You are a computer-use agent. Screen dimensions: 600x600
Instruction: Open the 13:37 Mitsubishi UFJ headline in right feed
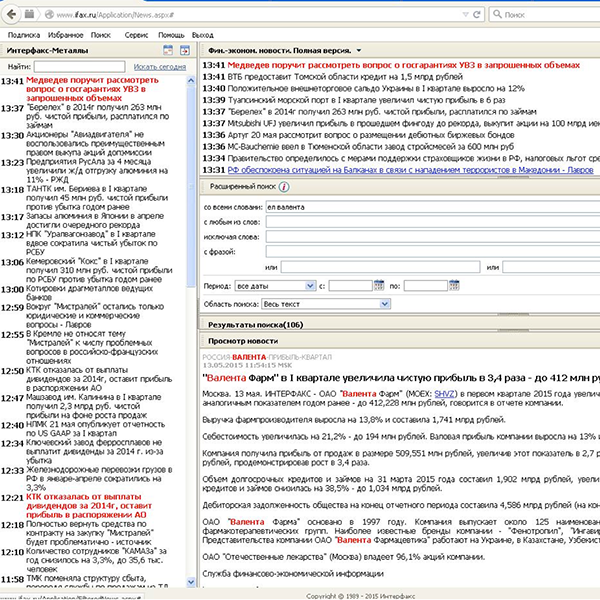click(414, 124)
